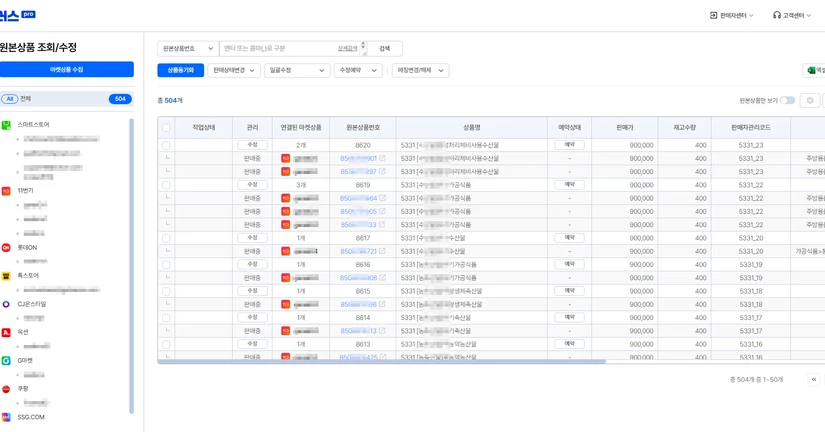Open external link icon for product ending 901
The width and height of the screenshot is (825, 432).
pos(382,158)
